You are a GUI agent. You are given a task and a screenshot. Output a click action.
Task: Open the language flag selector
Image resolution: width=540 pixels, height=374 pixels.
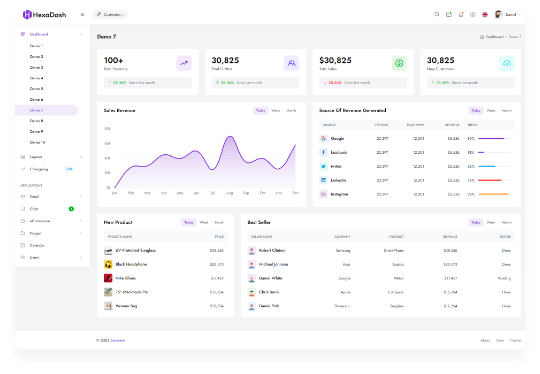pyautogui.click(x=485, y=14)
